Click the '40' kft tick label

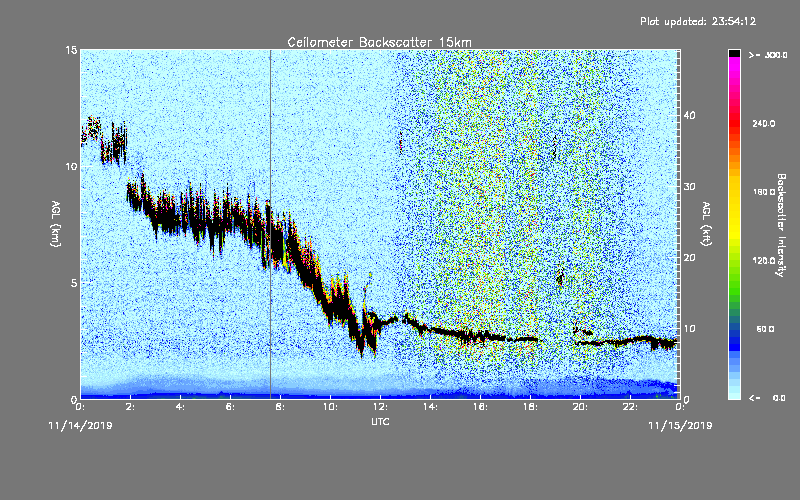(689, 115)
